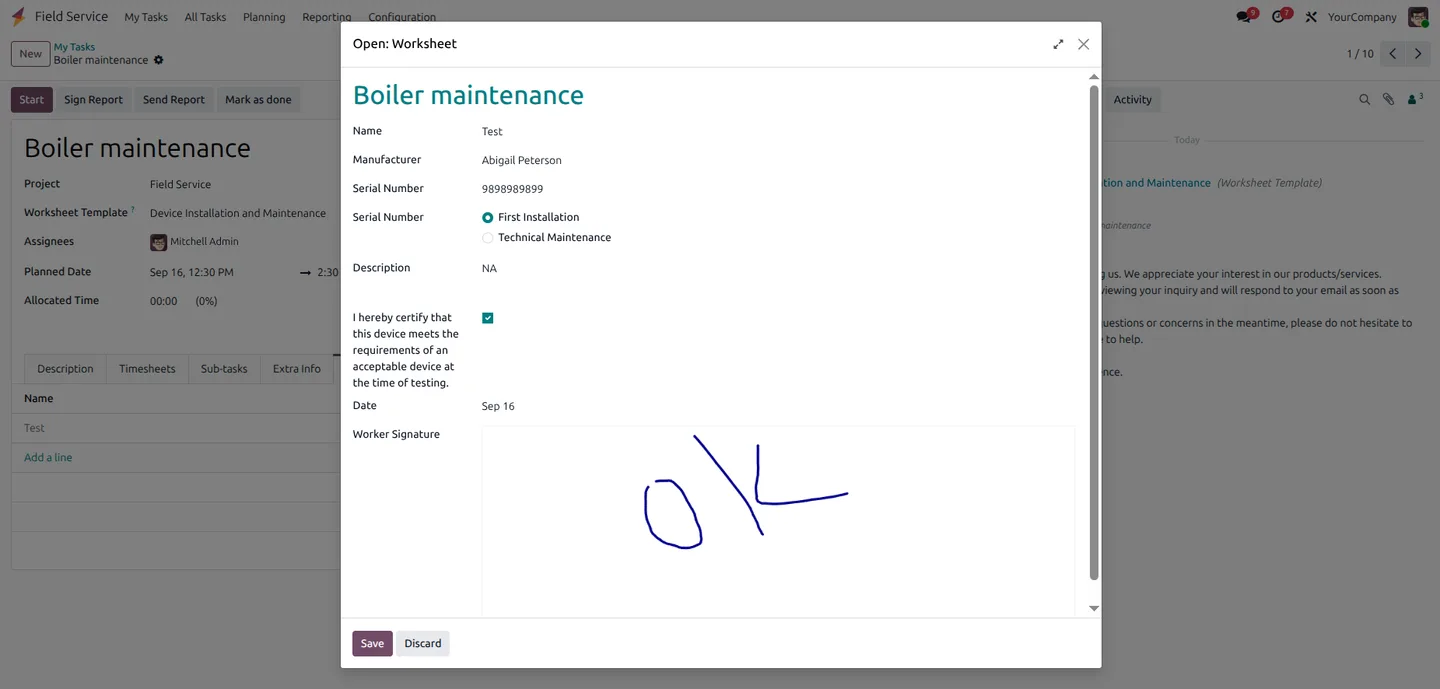The width and height of the screenshot is (1440, 689).
Task: Open the activities clock icon
Action: click(1278, 17)
